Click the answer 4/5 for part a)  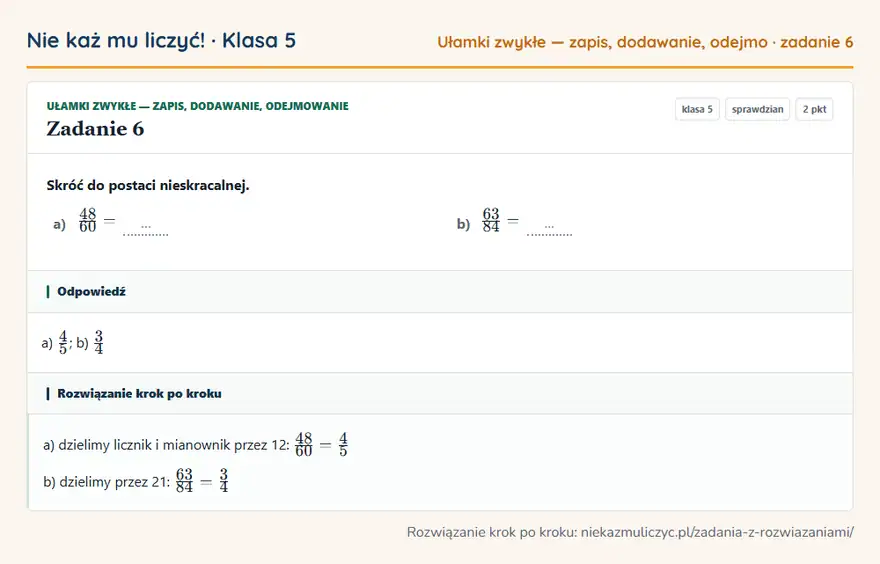[63, 342]
